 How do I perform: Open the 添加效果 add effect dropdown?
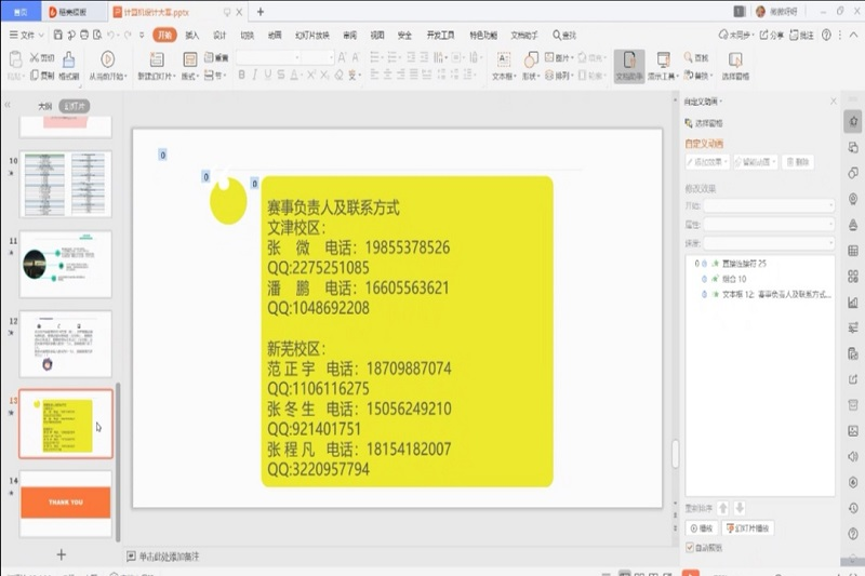pyautogui.click(x=707, y=162)
